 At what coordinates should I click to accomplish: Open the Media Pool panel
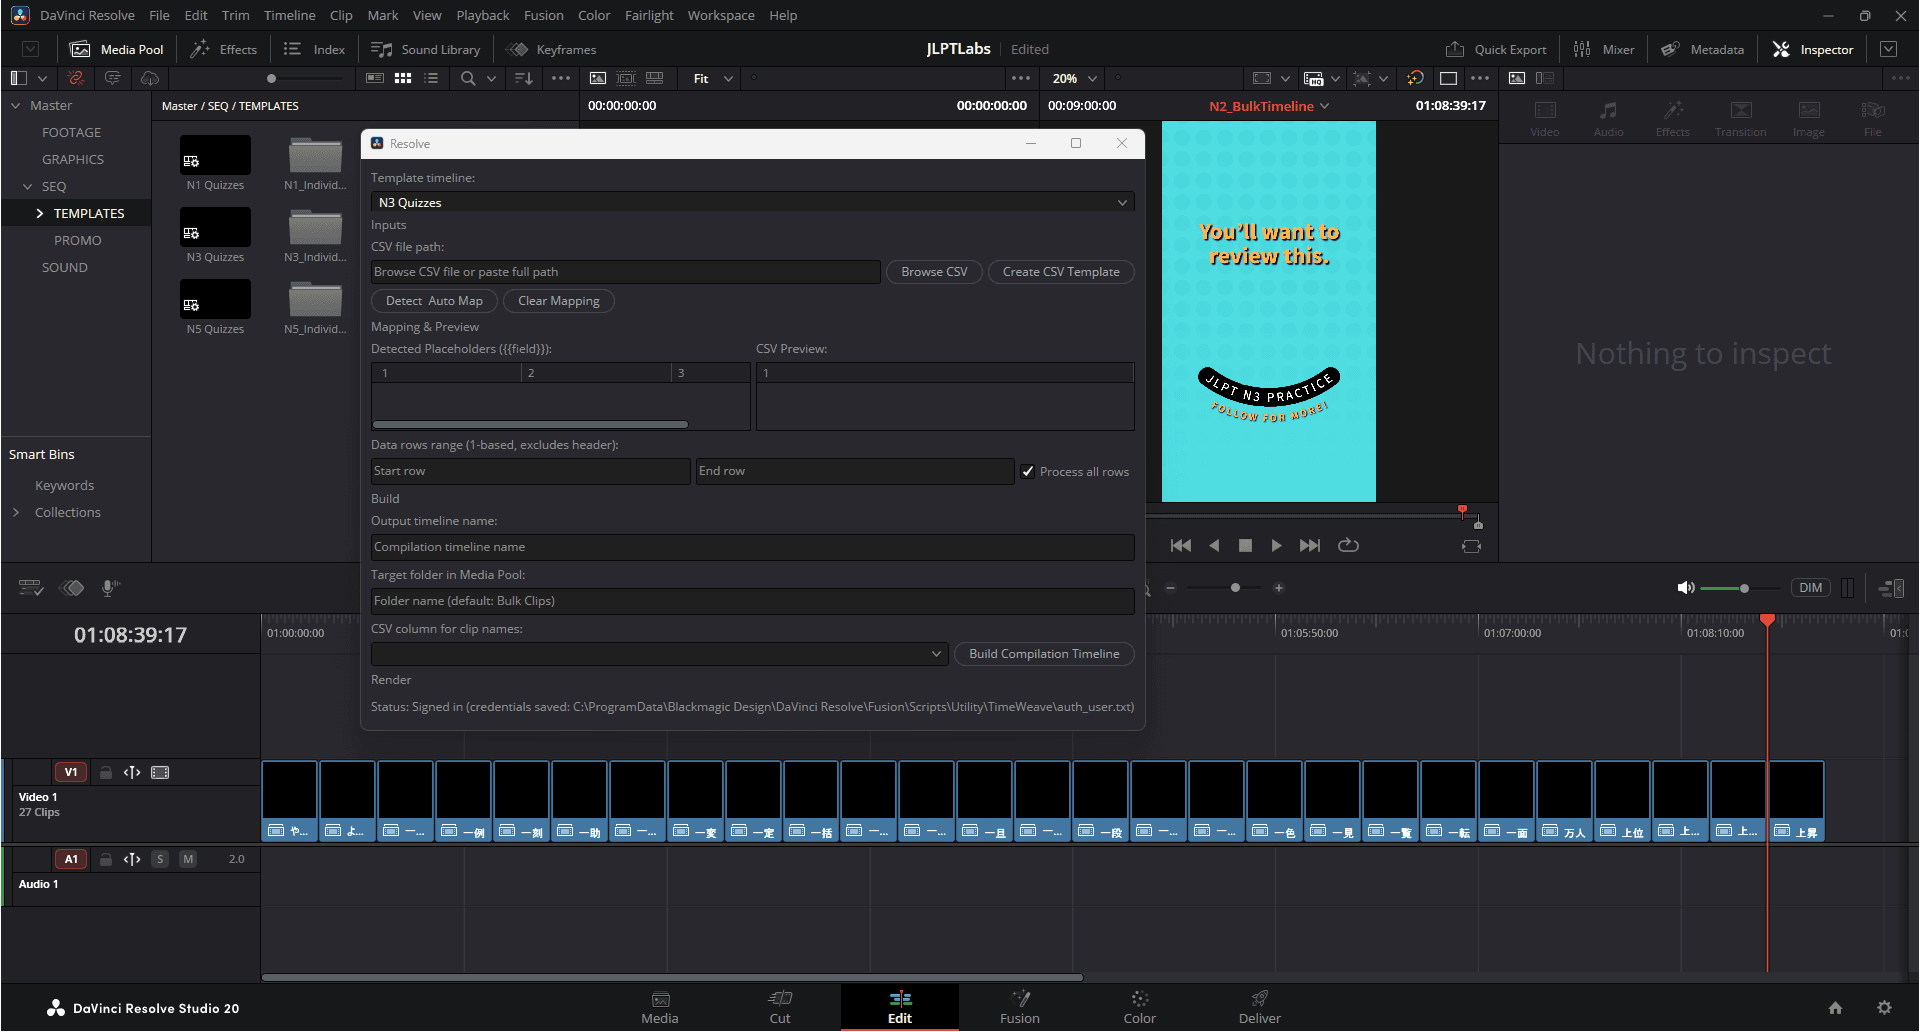tap(116, 49)
